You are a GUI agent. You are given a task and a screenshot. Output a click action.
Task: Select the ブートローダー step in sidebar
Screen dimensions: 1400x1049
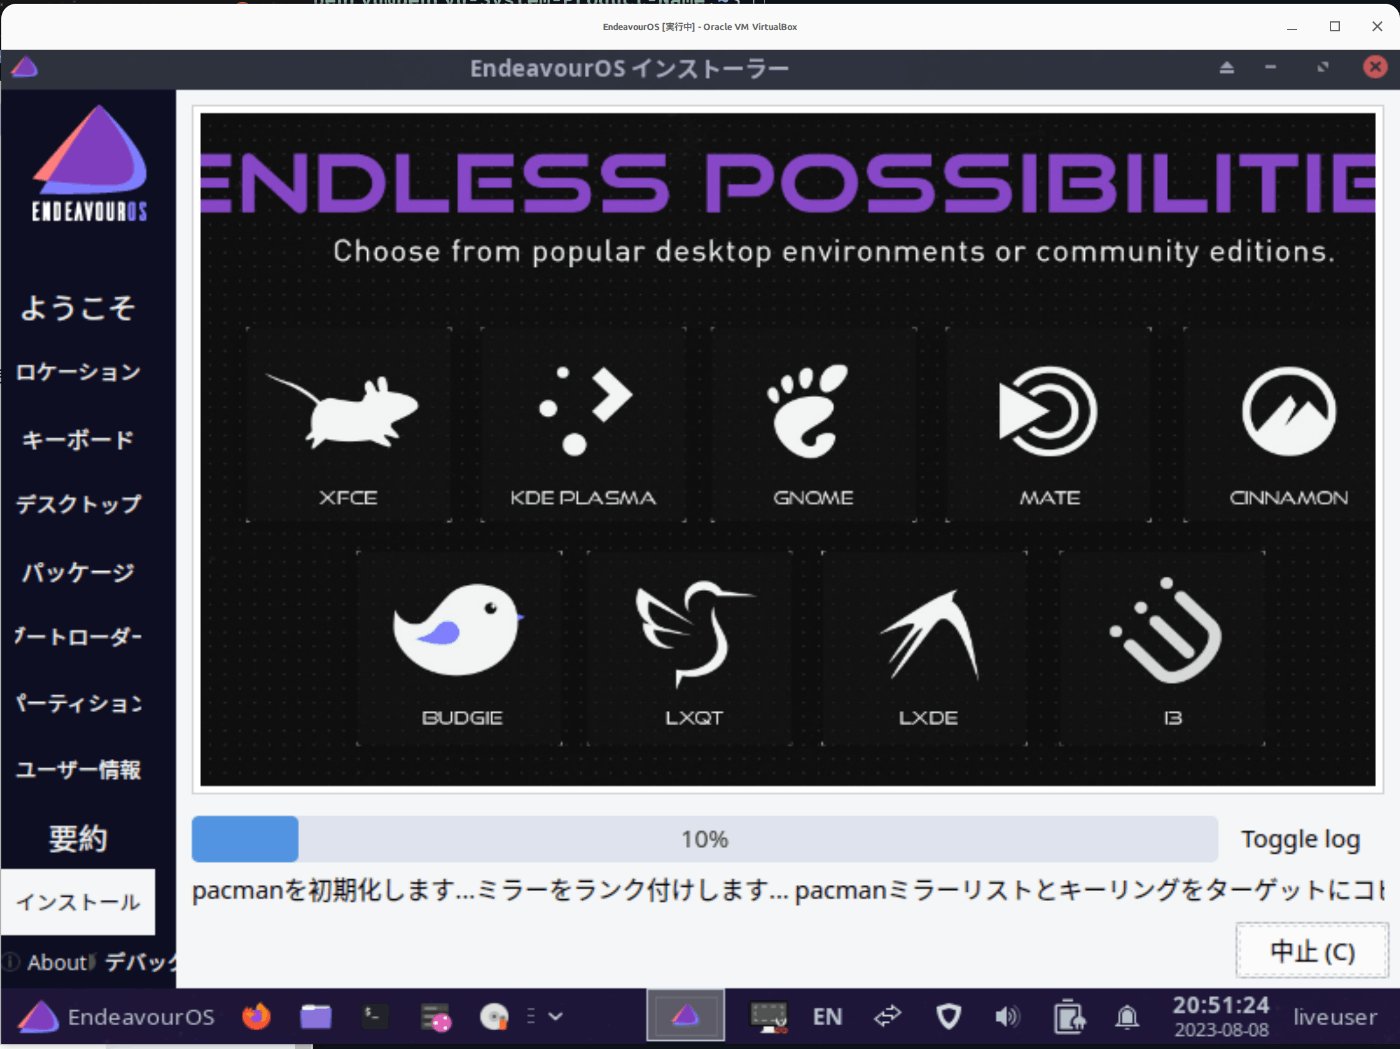78,636
